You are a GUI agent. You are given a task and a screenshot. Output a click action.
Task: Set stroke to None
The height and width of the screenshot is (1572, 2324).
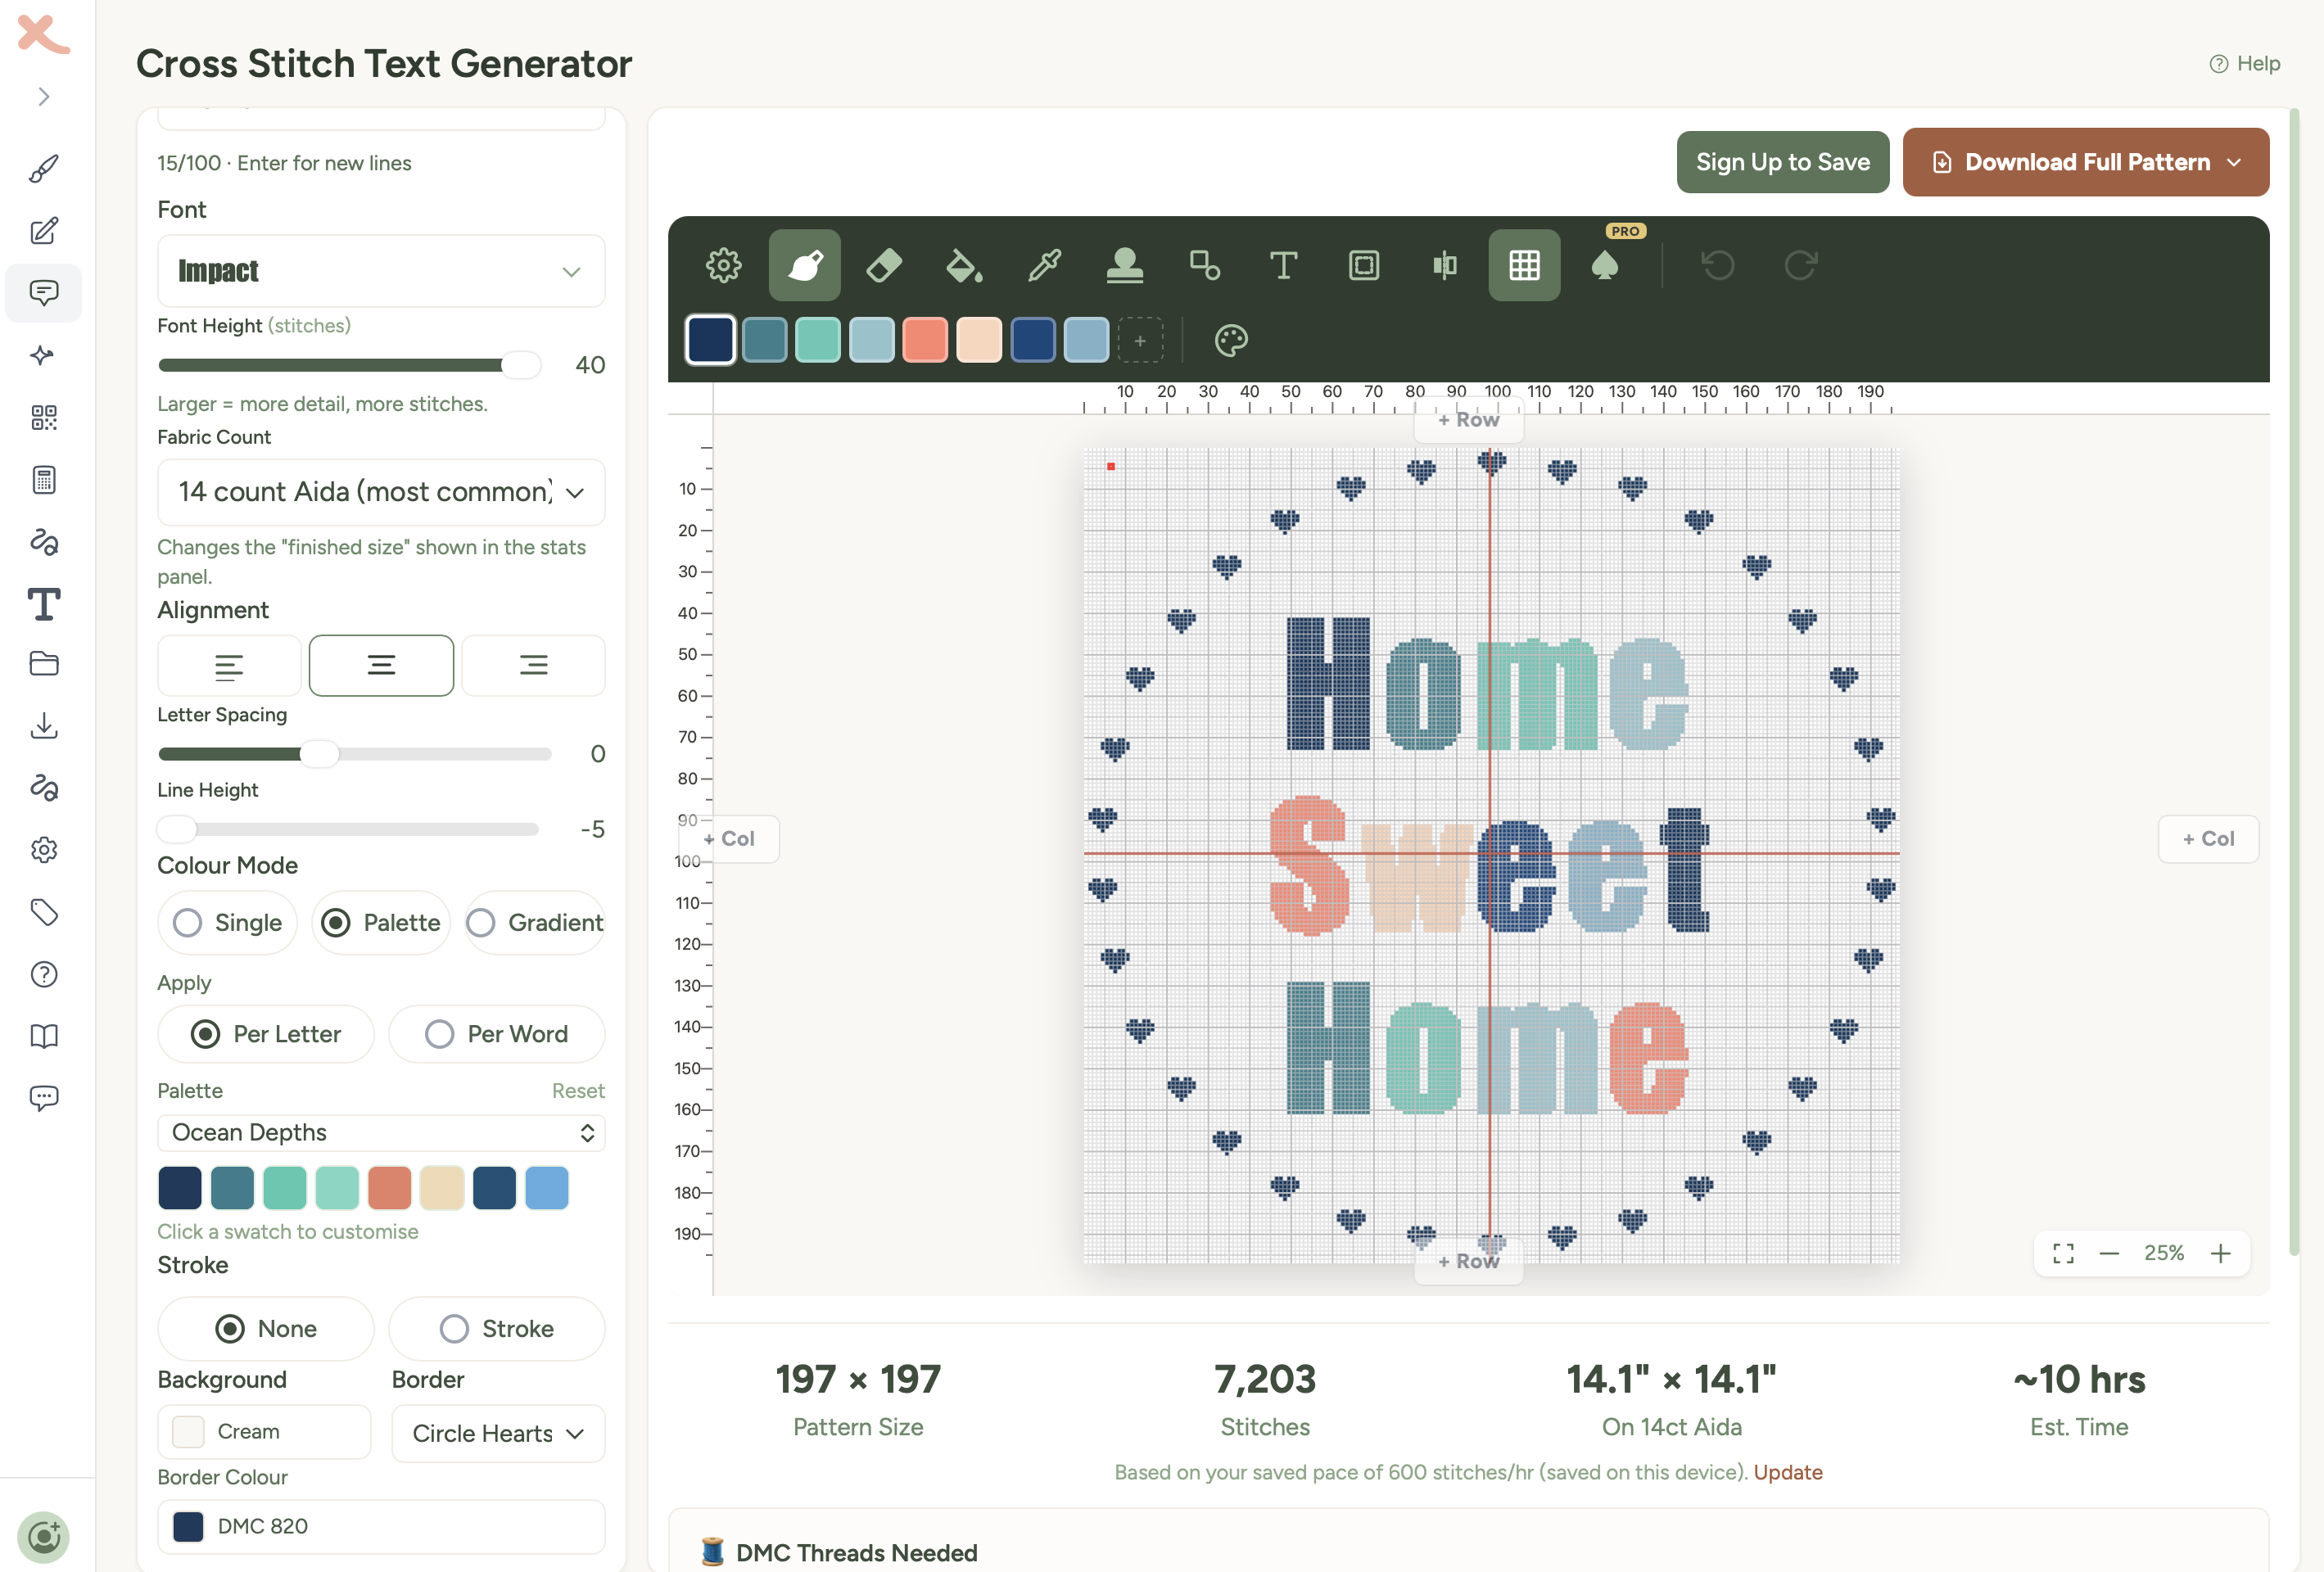(x=266, y=1328)
